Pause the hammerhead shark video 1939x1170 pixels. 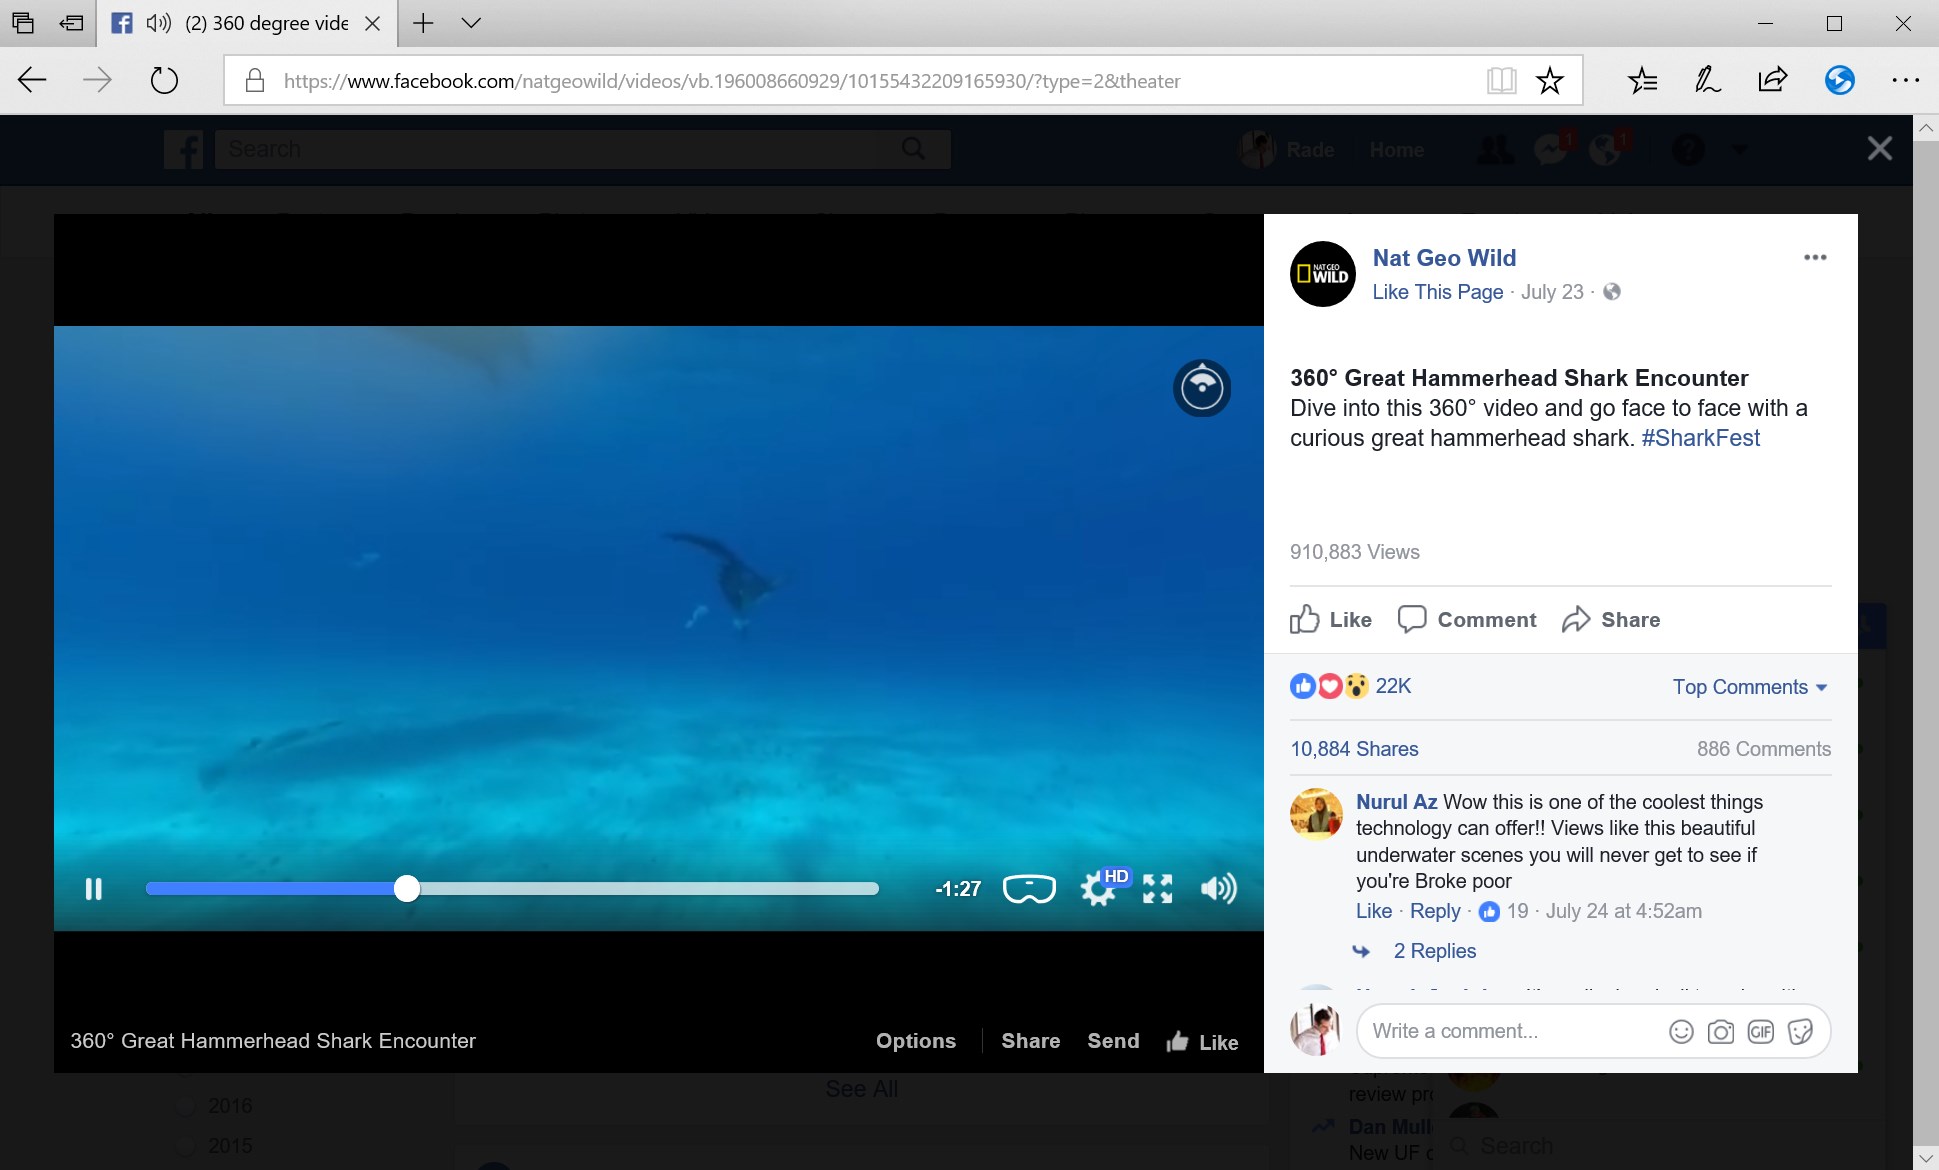pyautogui.click(x=94, y=889)
